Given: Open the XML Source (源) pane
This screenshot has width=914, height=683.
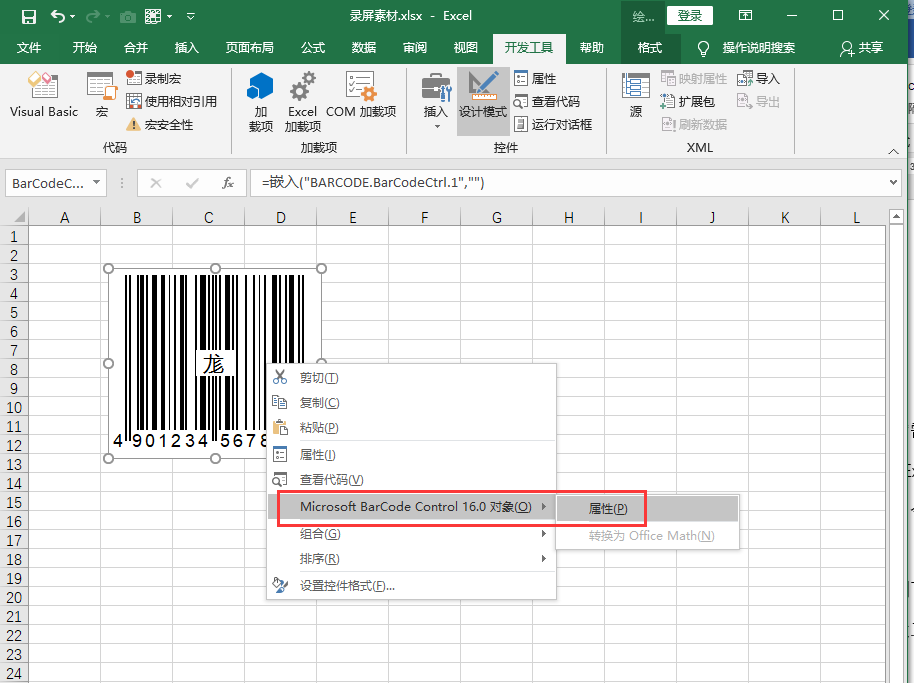Looking at the screenshot, I should (x=636, y=95).
